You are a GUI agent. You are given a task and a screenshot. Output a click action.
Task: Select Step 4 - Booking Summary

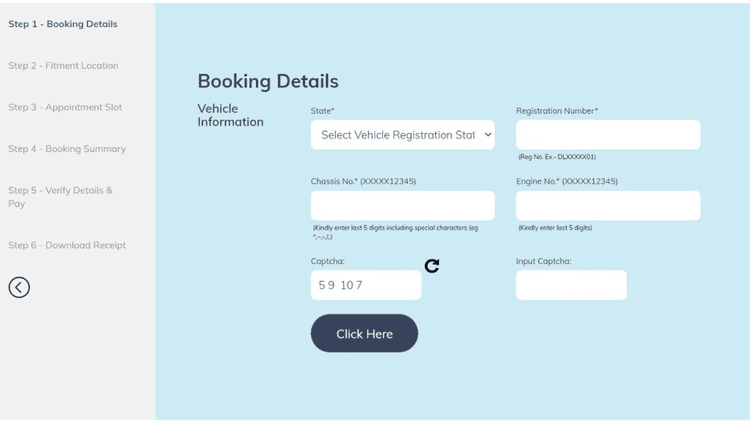point(67,149)
